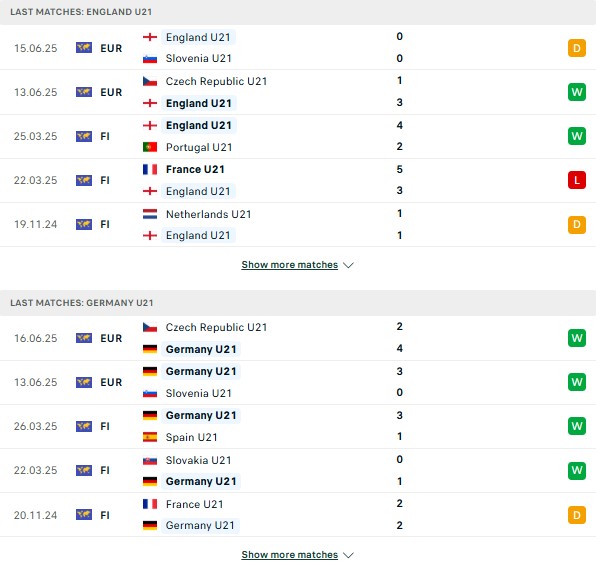Select Czech Republic U21 in Germany's matches
This screenshot has height=579, width=596.
tap(216, 327)
